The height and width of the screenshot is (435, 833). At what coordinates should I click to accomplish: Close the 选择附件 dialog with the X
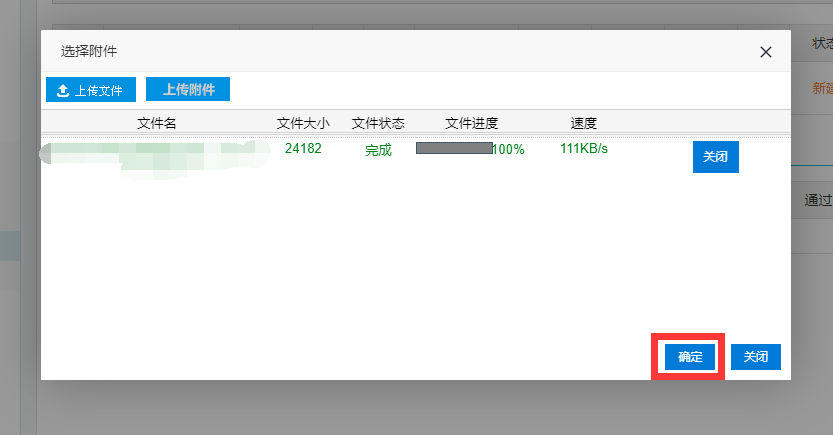[x=766, y=52]
